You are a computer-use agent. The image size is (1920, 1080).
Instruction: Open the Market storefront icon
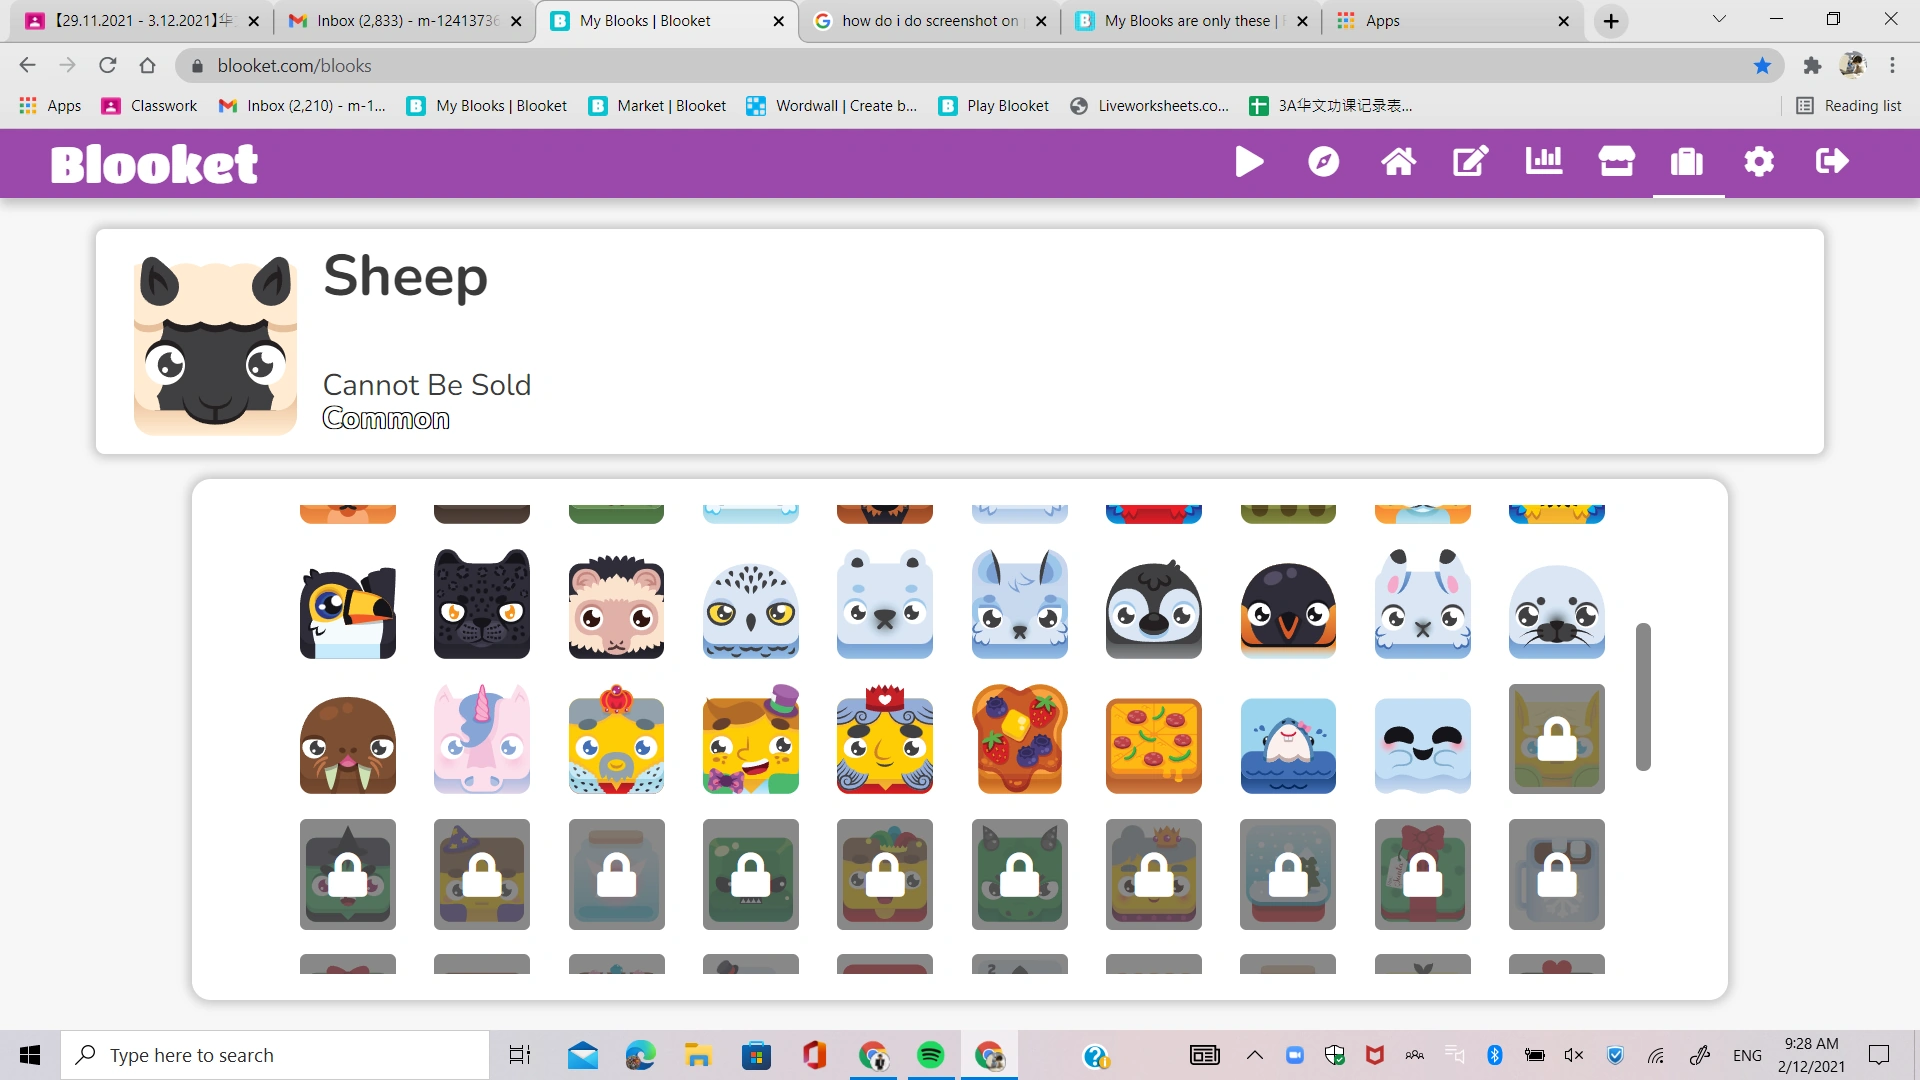click(x=1617, y=161)
